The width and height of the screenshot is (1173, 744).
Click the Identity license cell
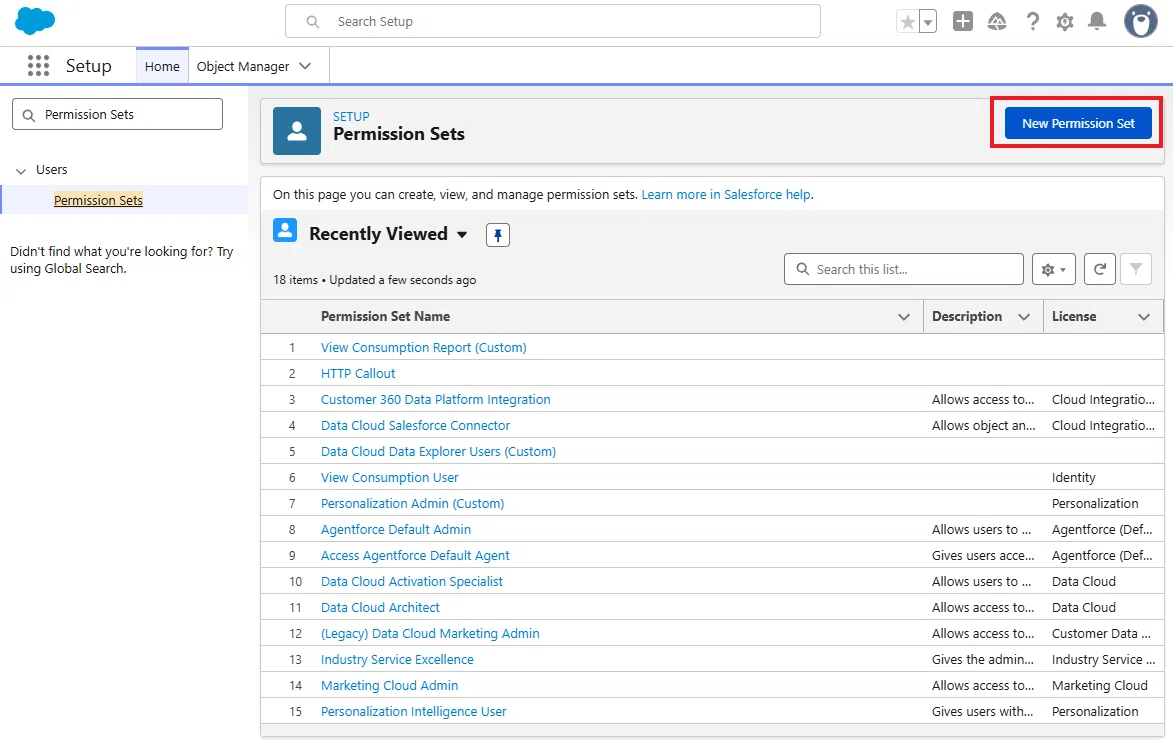click(1074, 478)
